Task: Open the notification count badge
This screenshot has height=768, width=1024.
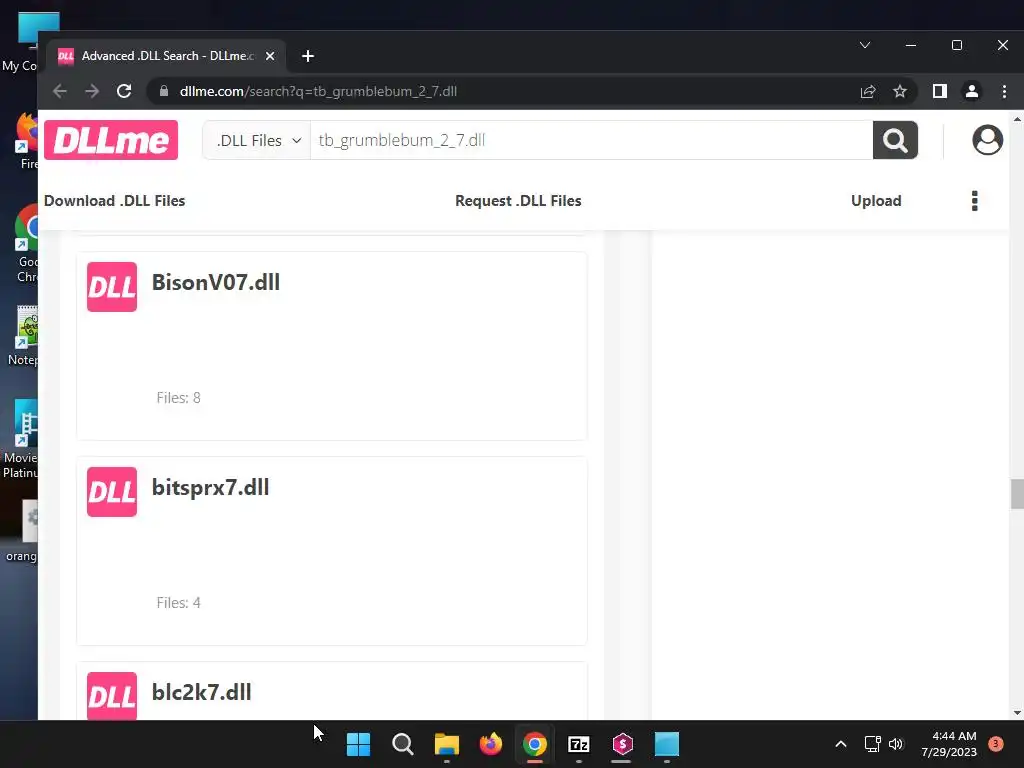Action: coord(996,744)
